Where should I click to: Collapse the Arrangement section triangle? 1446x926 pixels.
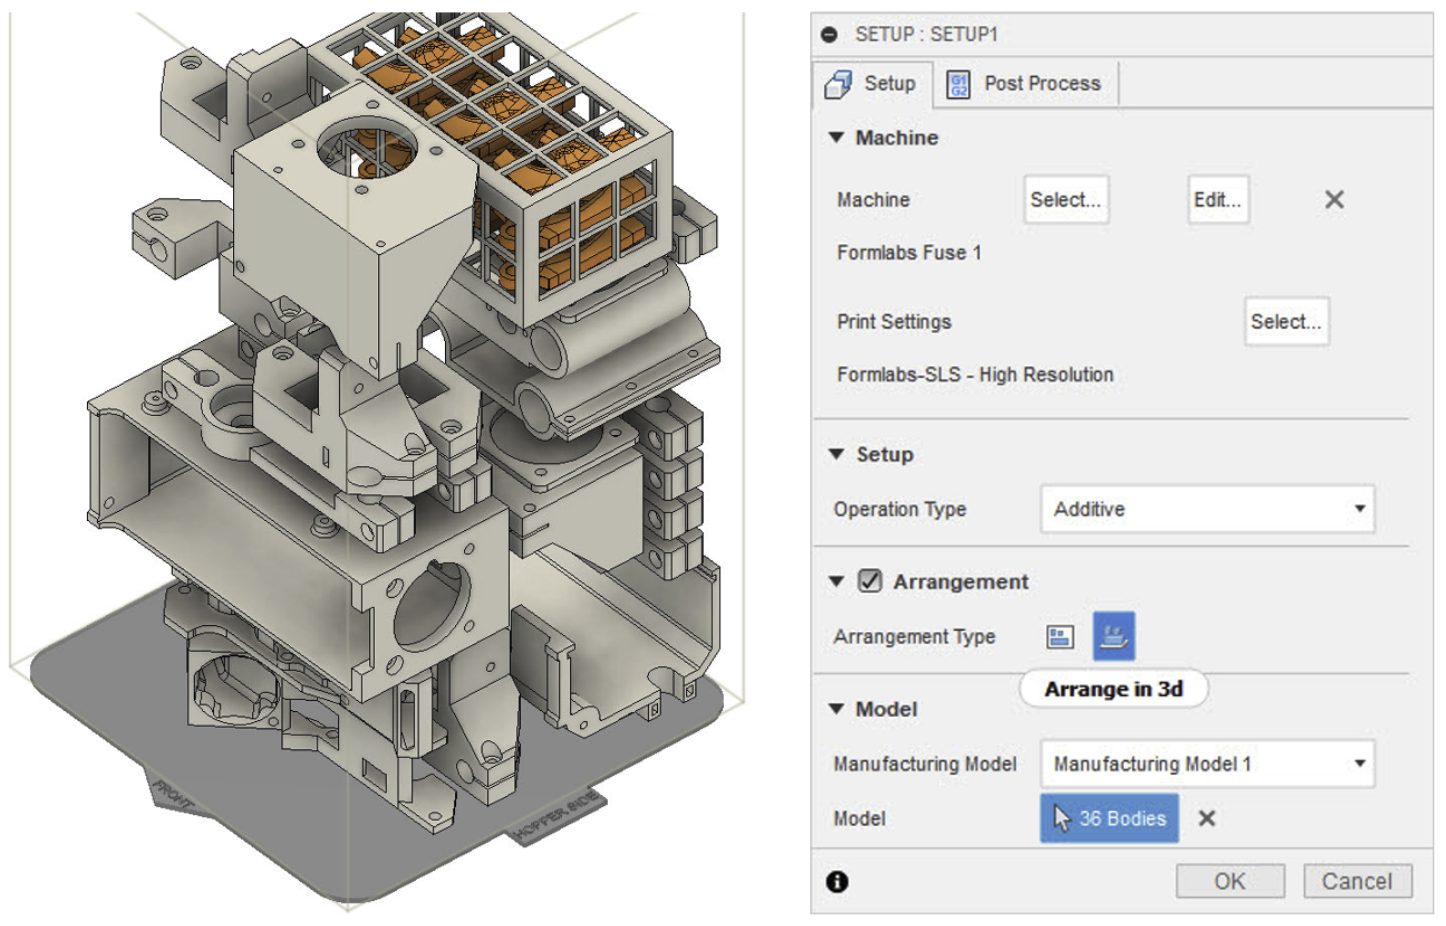pyautogui.click(x=836, y=581)
